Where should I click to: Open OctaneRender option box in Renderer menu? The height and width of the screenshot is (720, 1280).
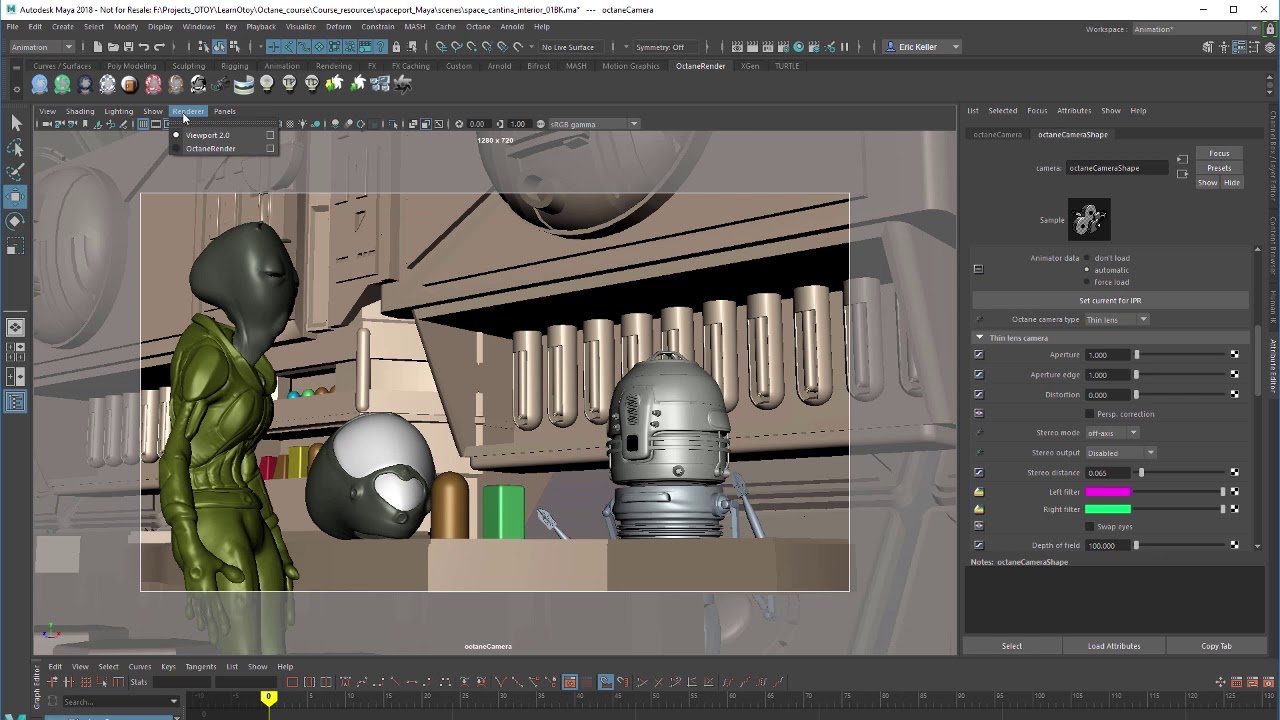click(x=270, y=149)
